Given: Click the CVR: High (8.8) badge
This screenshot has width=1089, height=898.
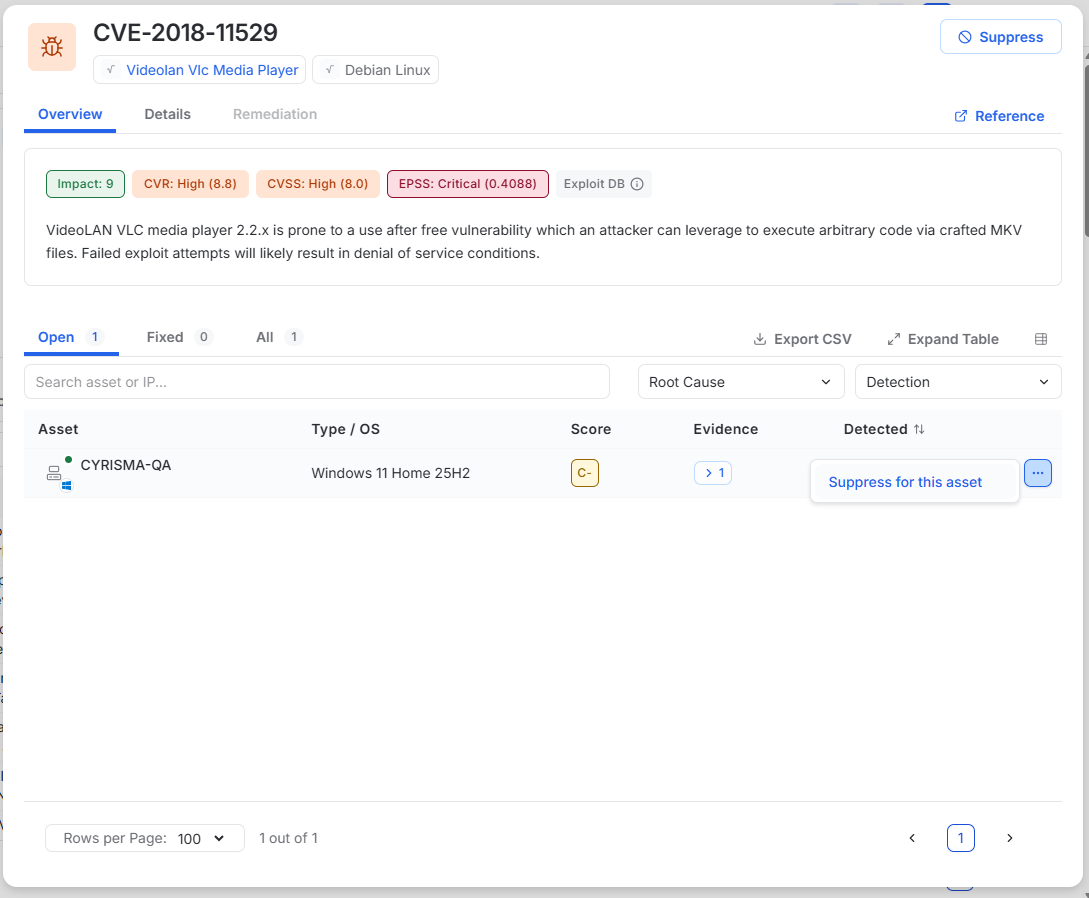Looking at the screenshot, I should [x=190, y=184].
